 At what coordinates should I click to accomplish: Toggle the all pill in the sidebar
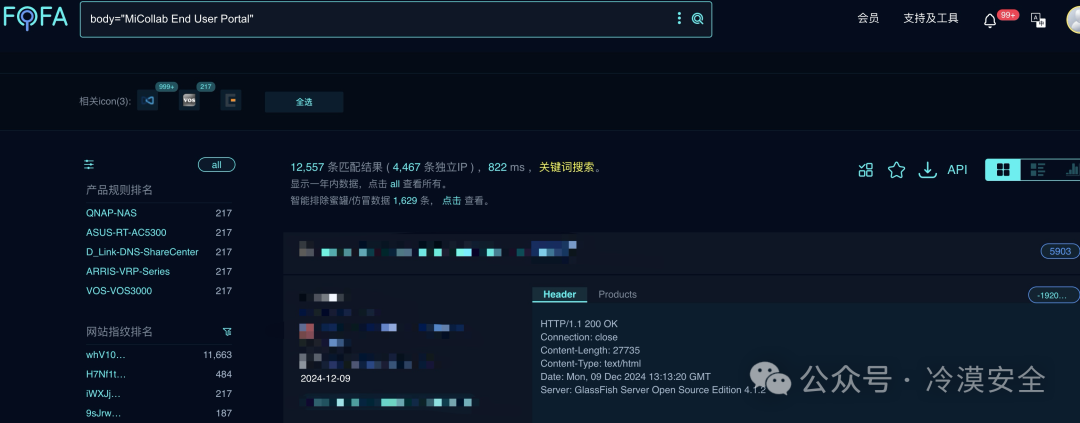[216, 165]
